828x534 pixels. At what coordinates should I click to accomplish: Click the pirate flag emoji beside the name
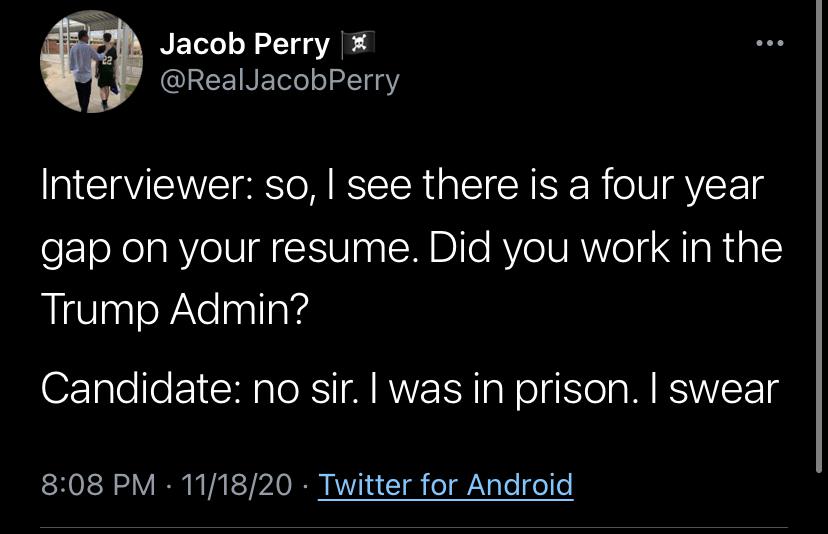pyautogui.click(x=358, y=45)
